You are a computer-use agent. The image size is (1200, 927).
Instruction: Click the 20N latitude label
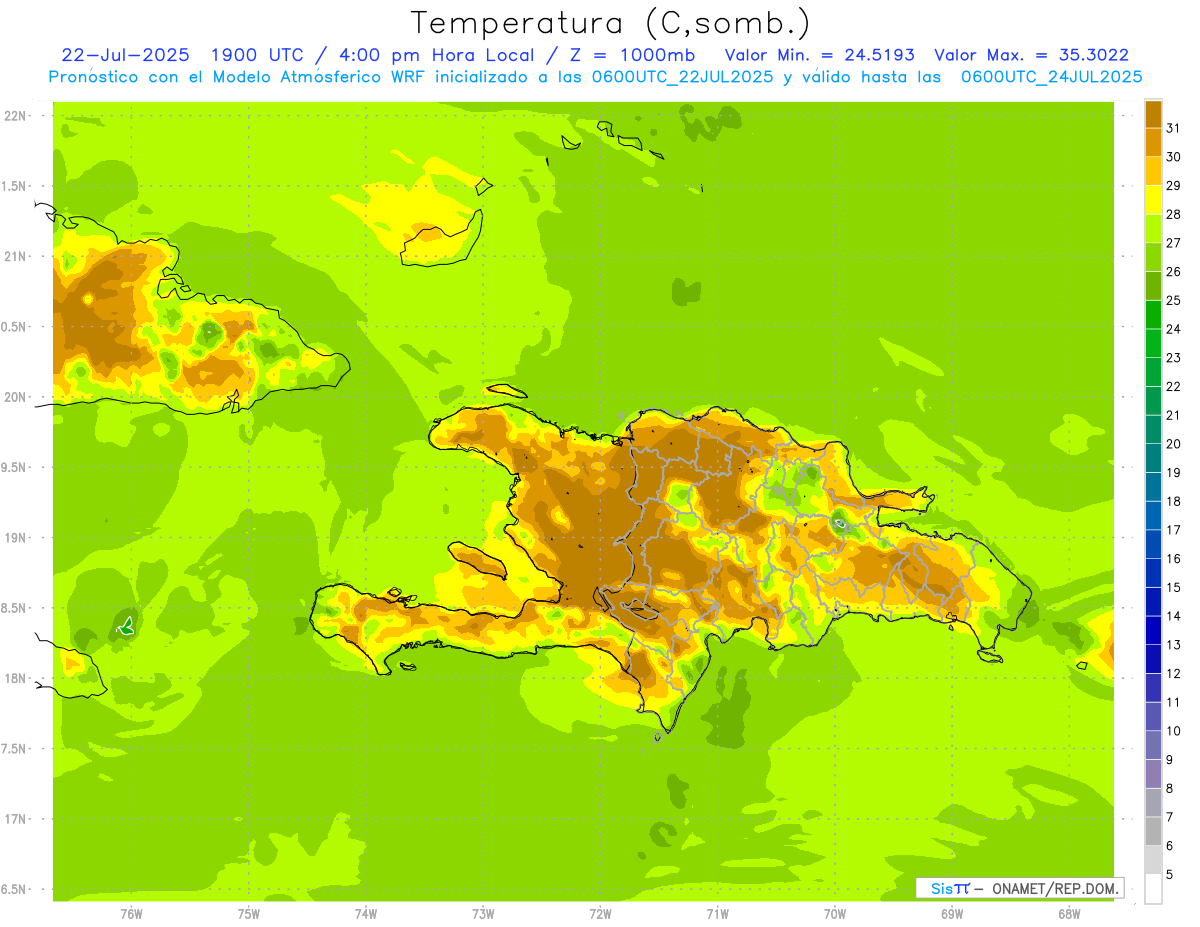[x=16, y=397]
